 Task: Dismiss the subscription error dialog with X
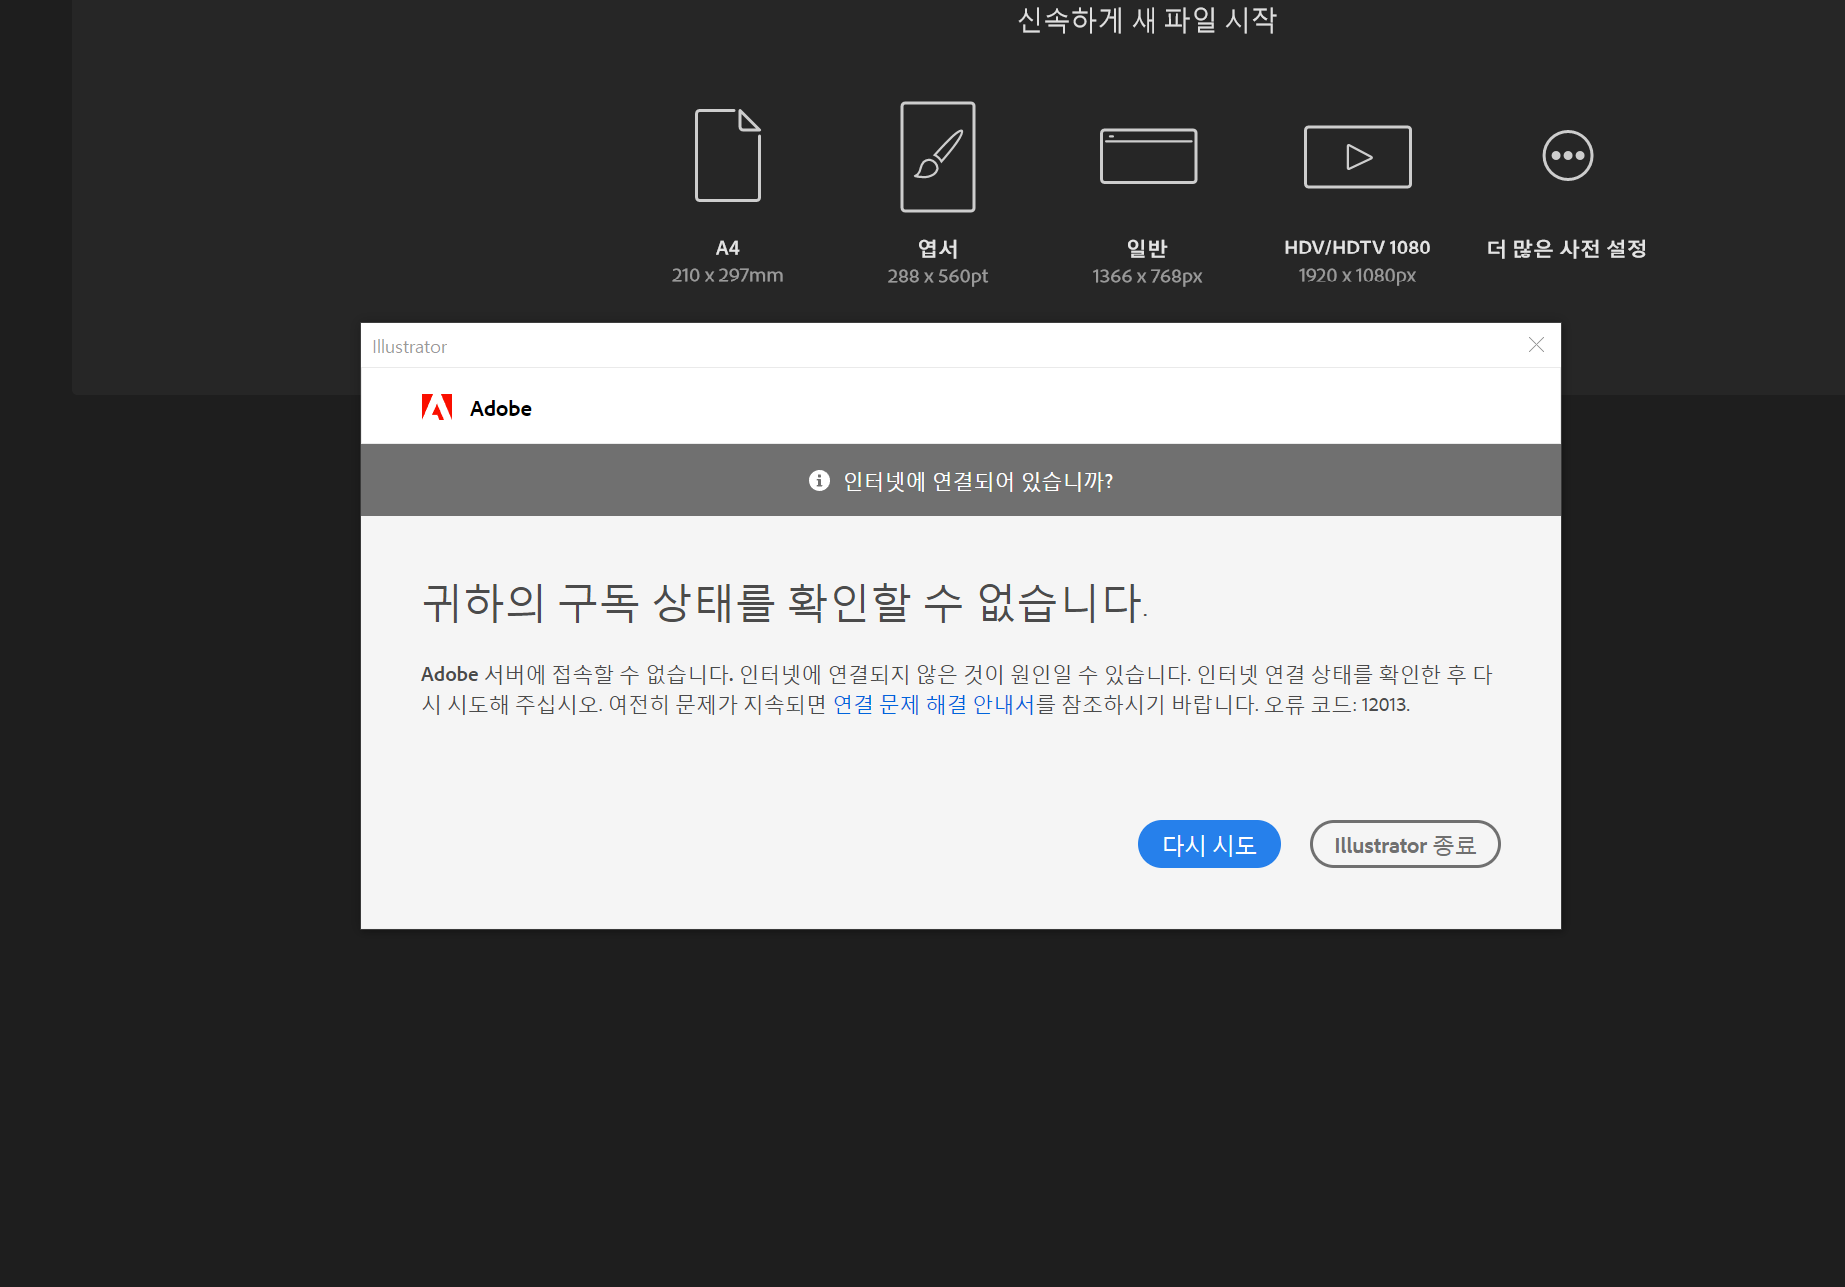click(1536, 345)
